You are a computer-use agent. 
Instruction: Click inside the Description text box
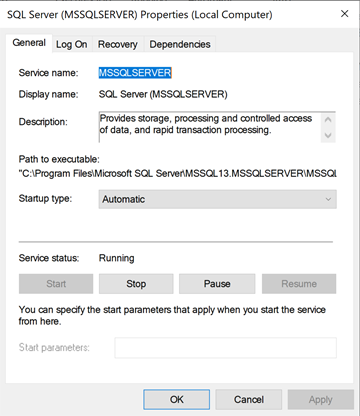[x=217, y=127]
